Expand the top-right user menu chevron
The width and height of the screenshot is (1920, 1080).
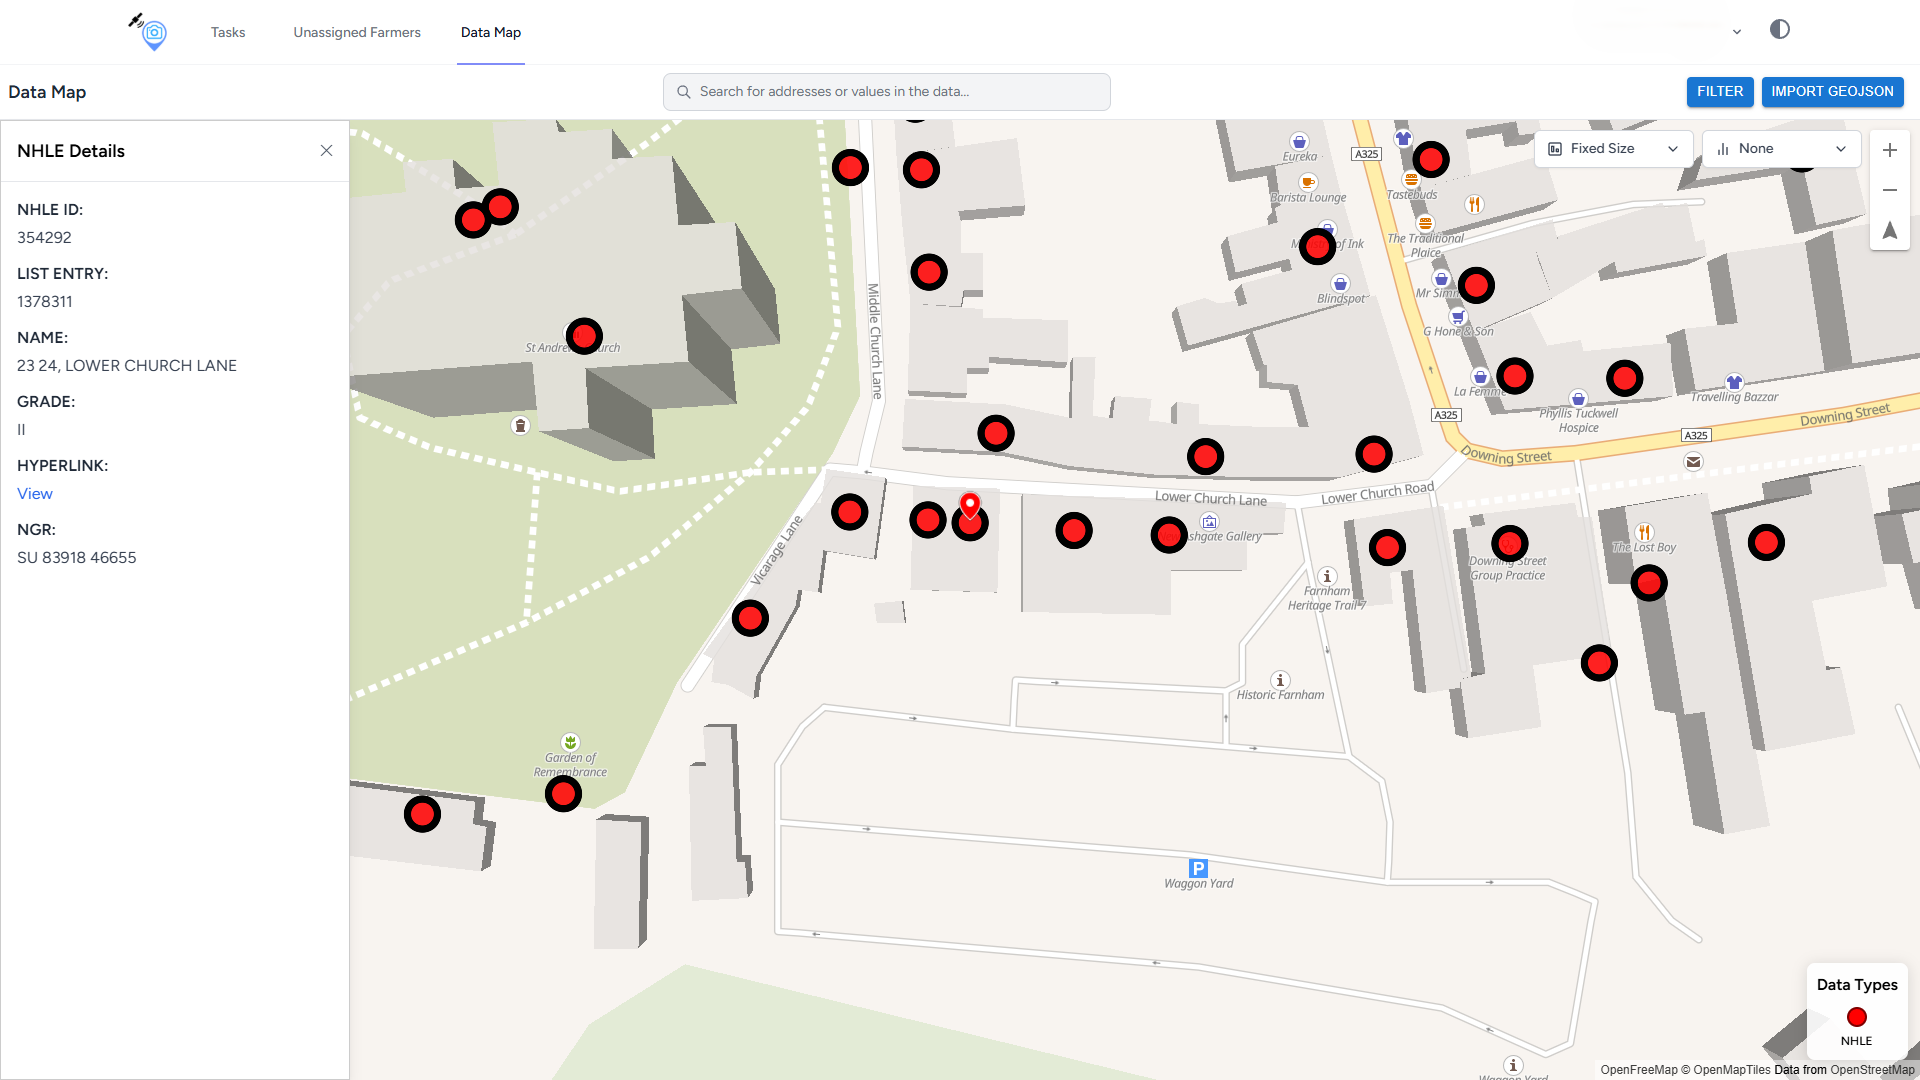(x=1737, y=32)
